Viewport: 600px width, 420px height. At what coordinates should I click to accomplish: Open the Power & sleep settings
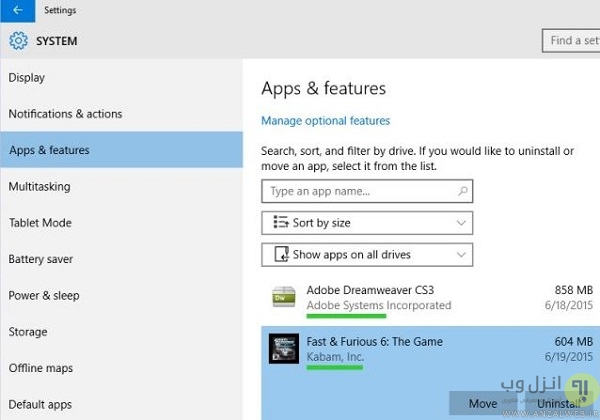(x=44, y=296)
